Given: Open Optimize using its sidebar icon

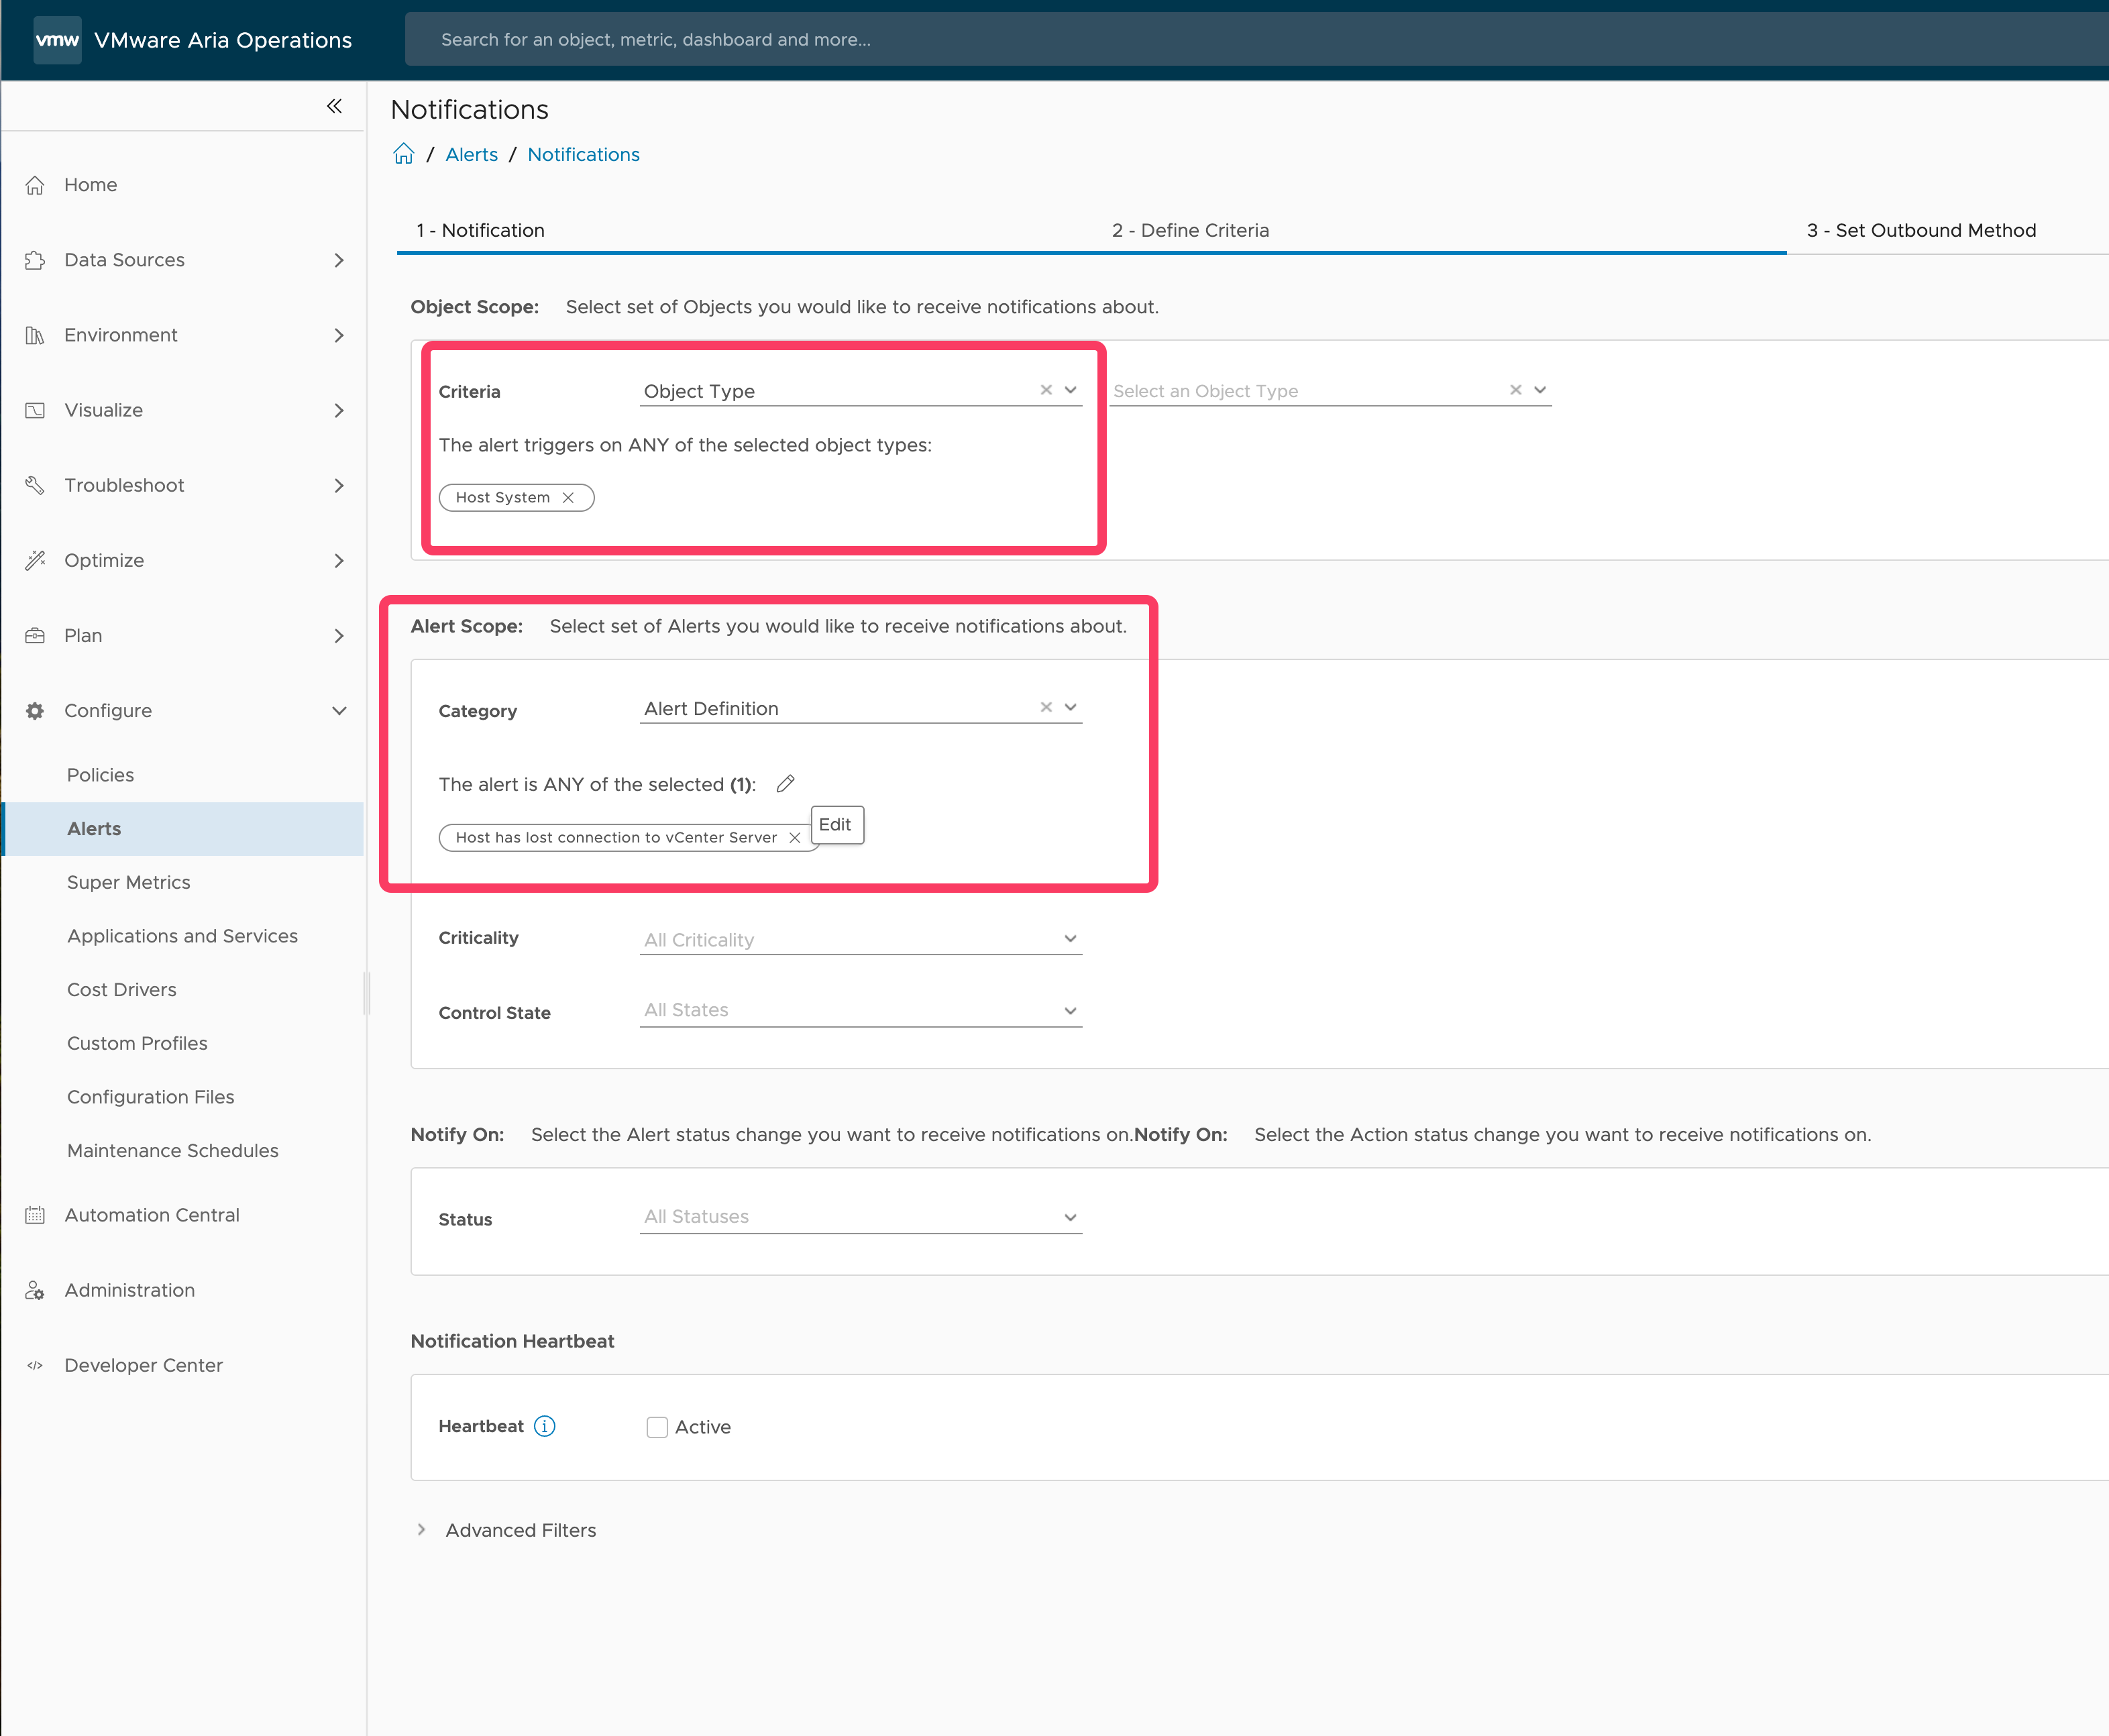Looking at the screenshot, I should point(35,560).
